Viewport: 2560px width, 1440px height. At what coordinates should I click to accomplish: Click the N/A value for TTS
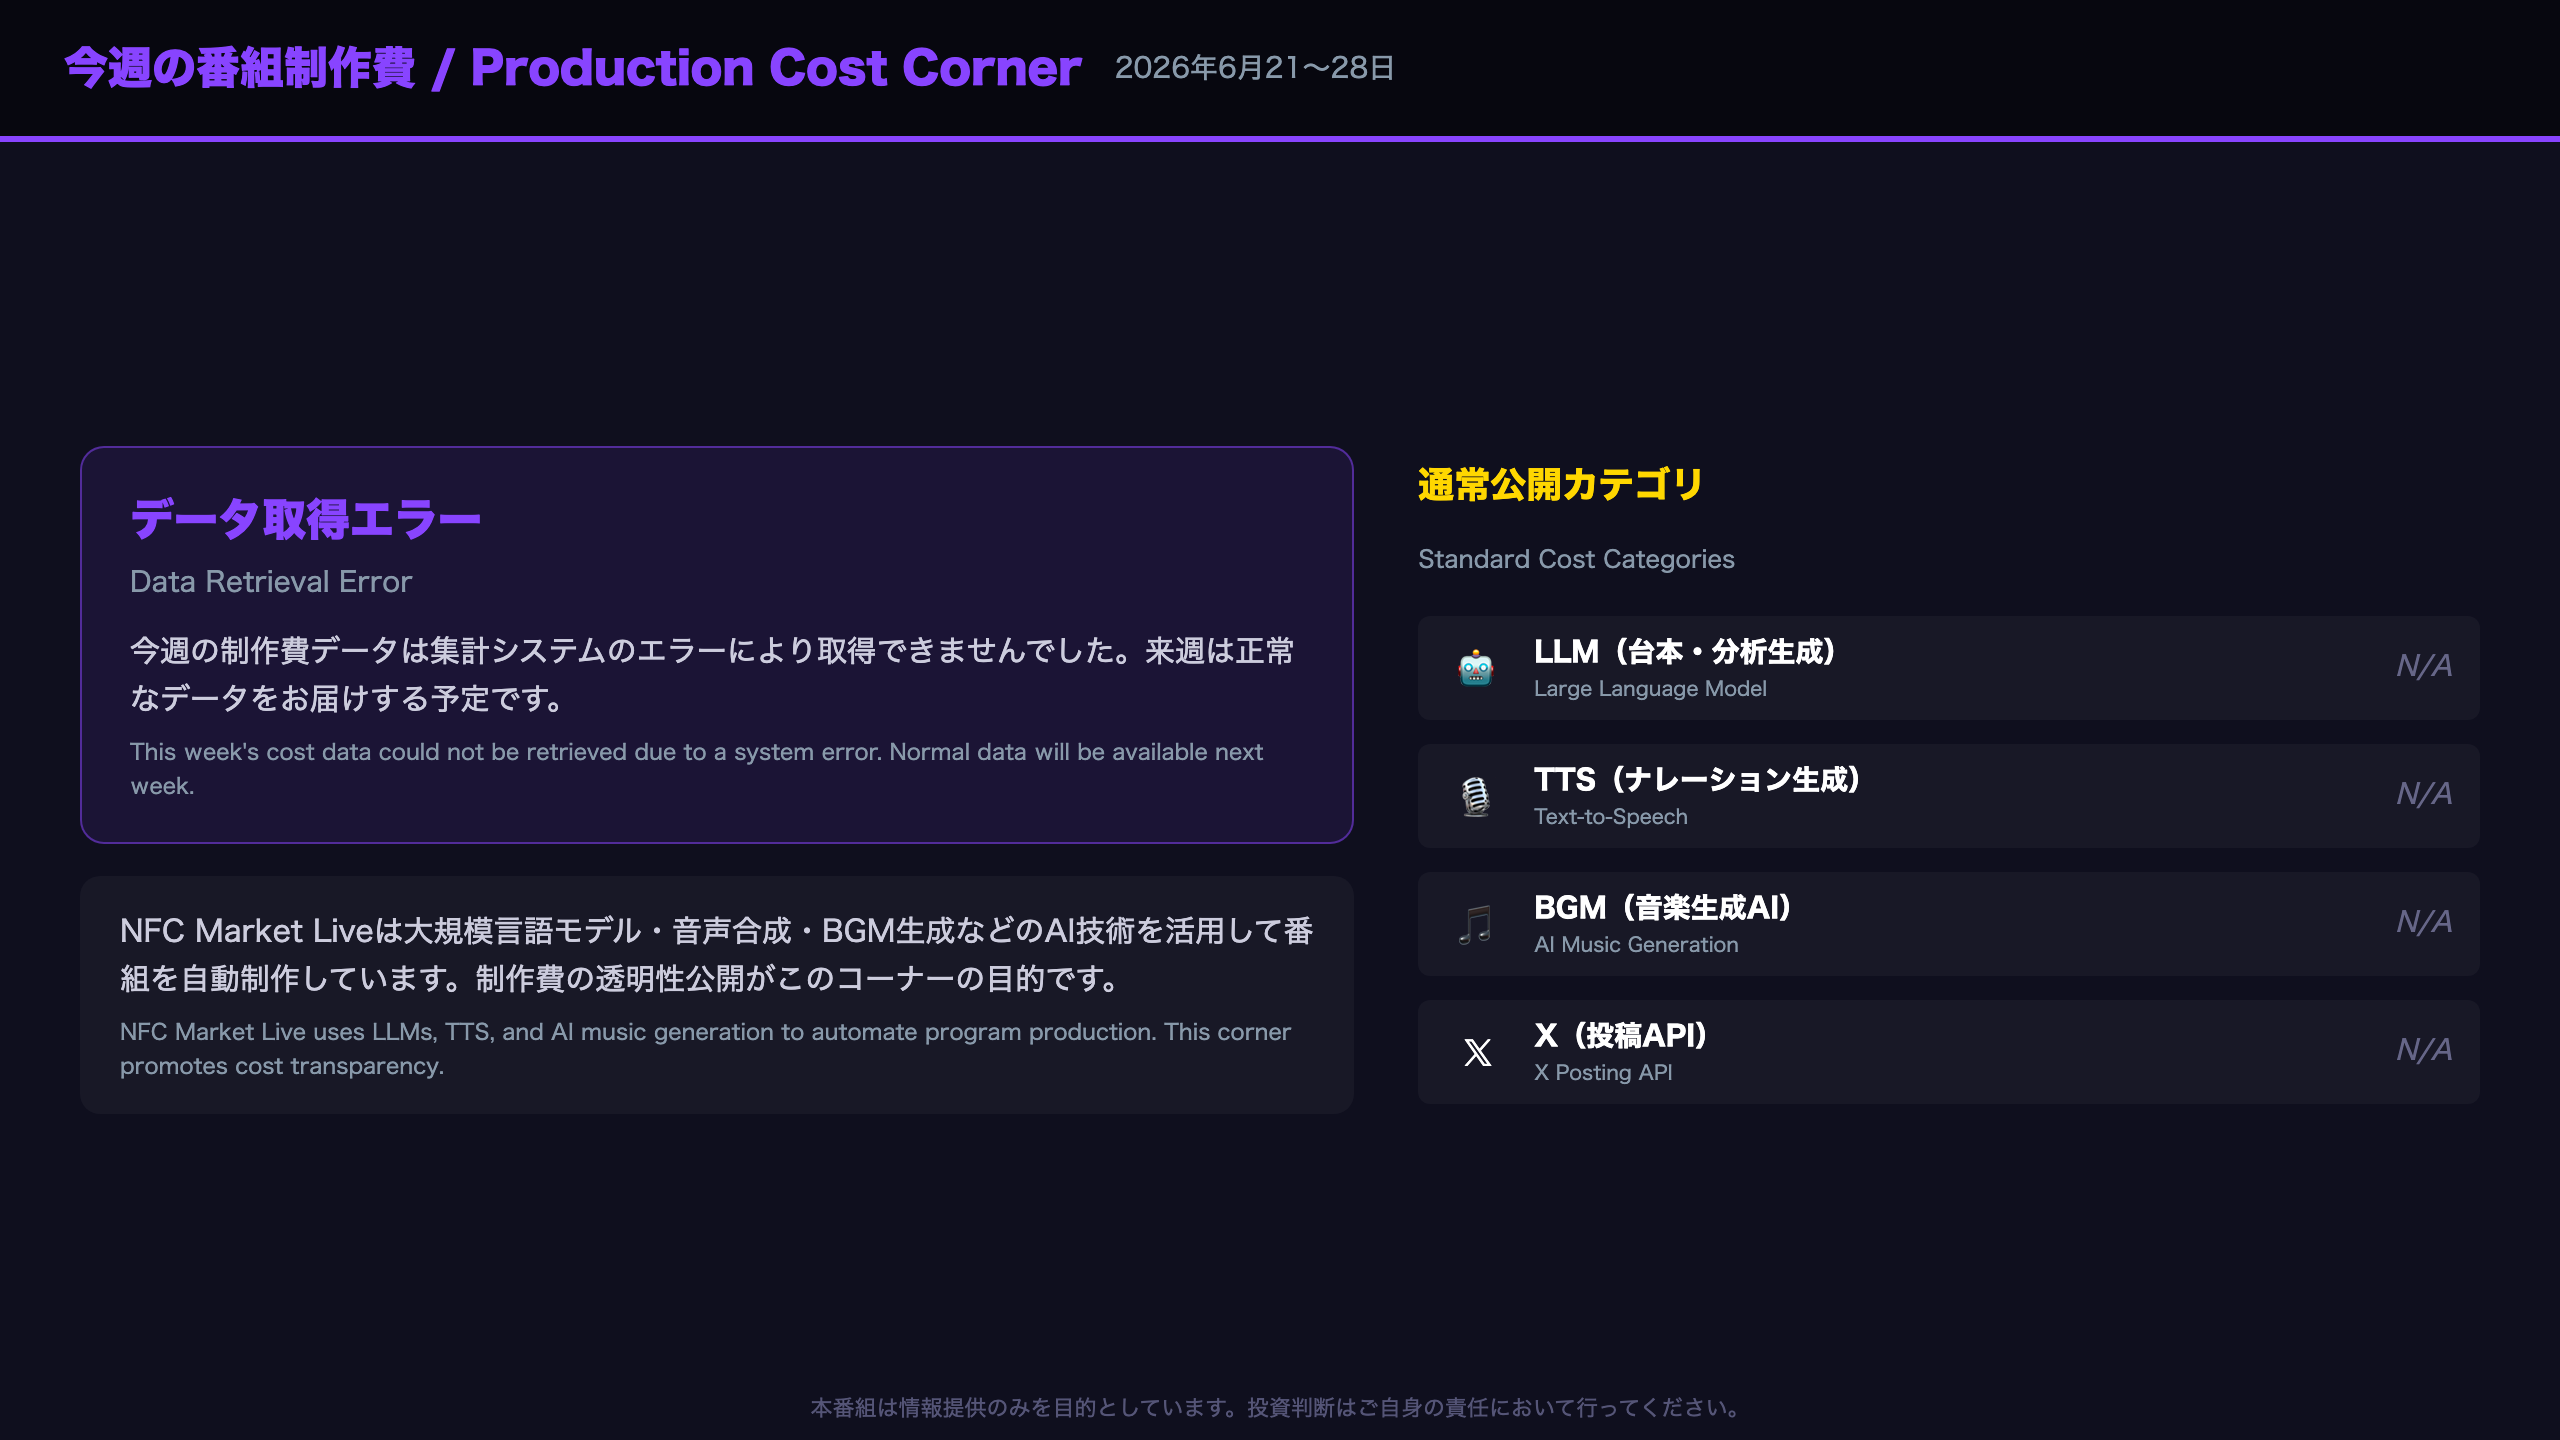(2424, 794)
